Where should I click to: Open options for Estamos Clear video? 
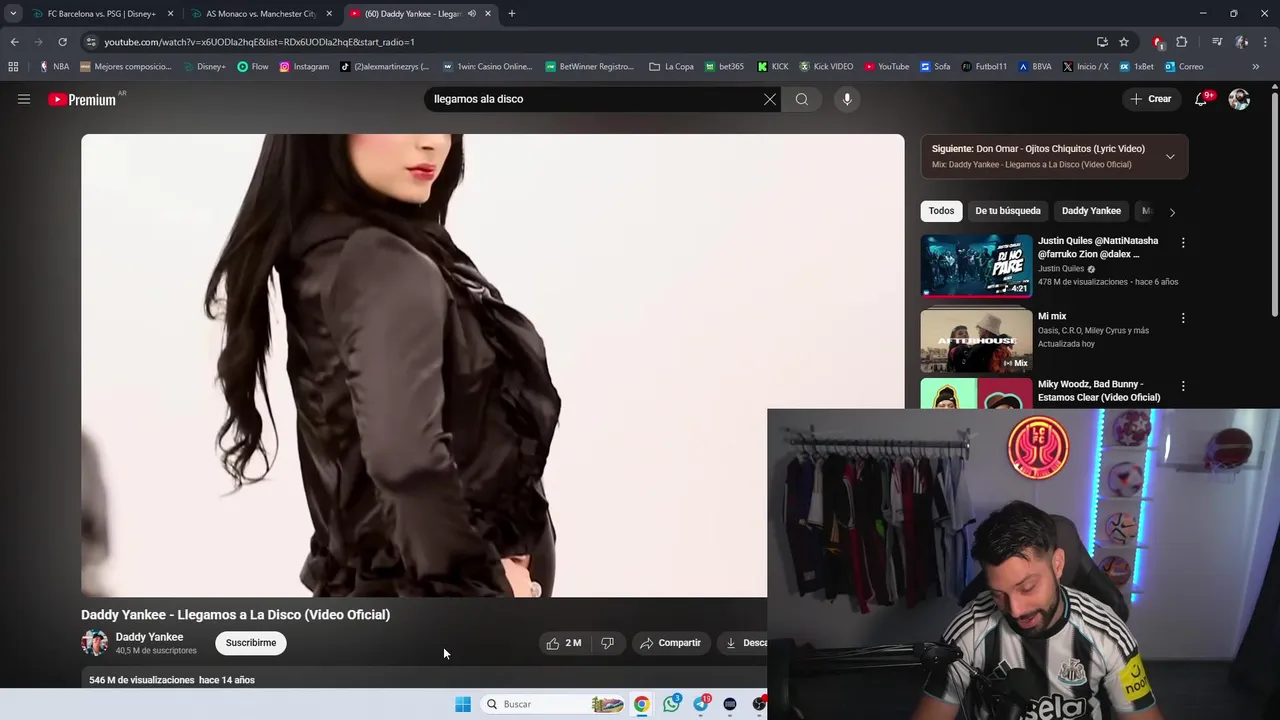tap(1183, 386)
